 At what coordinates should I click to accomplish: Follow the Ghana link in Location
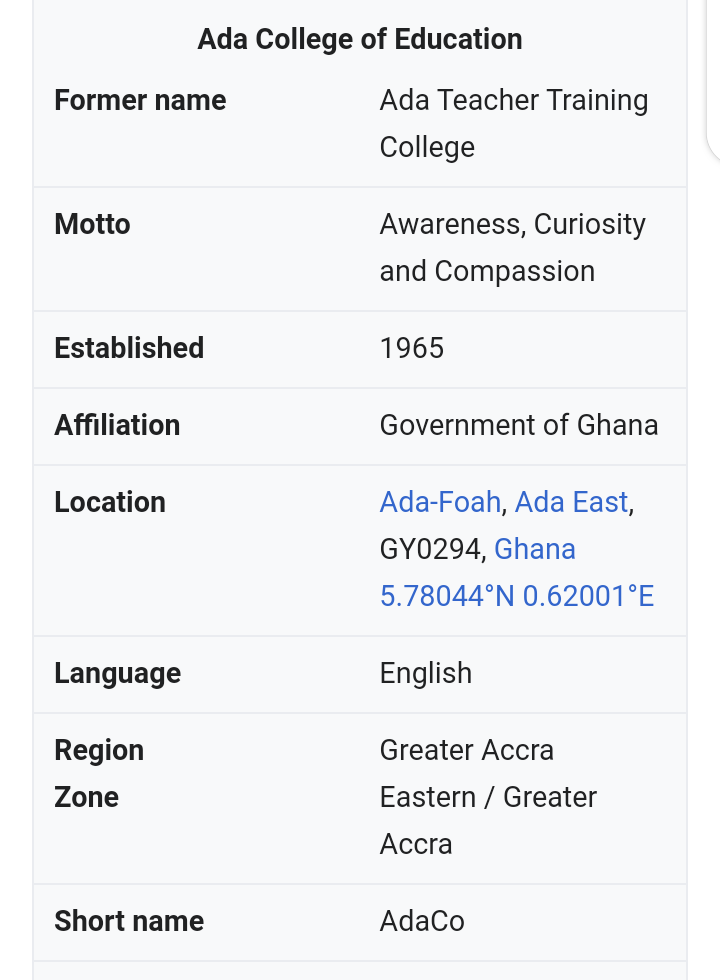[534, 549]
